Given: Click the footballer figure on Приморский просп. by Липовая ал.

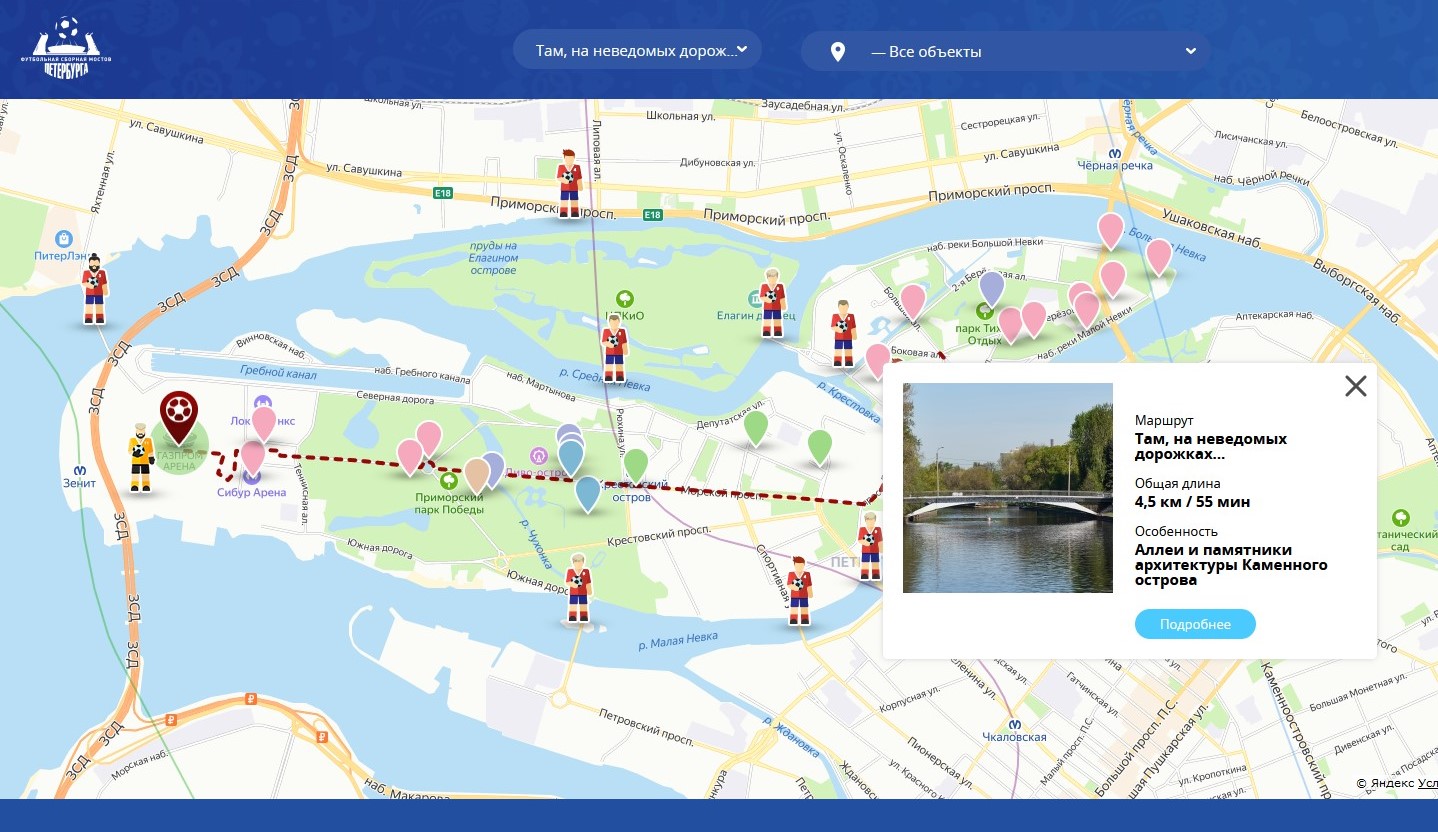Looking at the screenshot, I should pyautogui.click(x=569, y=183).
